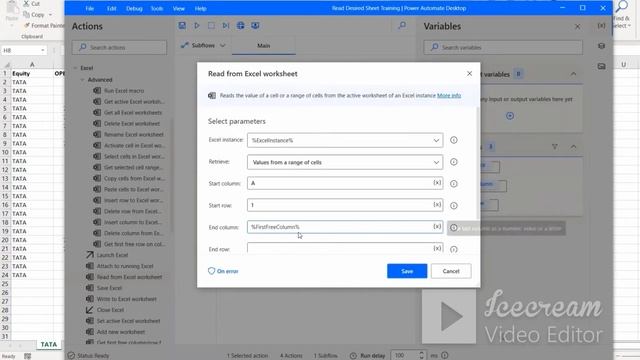
Task: Click the Cancel button in dialog
Action: pyautogui.click(x=451, y=271)
